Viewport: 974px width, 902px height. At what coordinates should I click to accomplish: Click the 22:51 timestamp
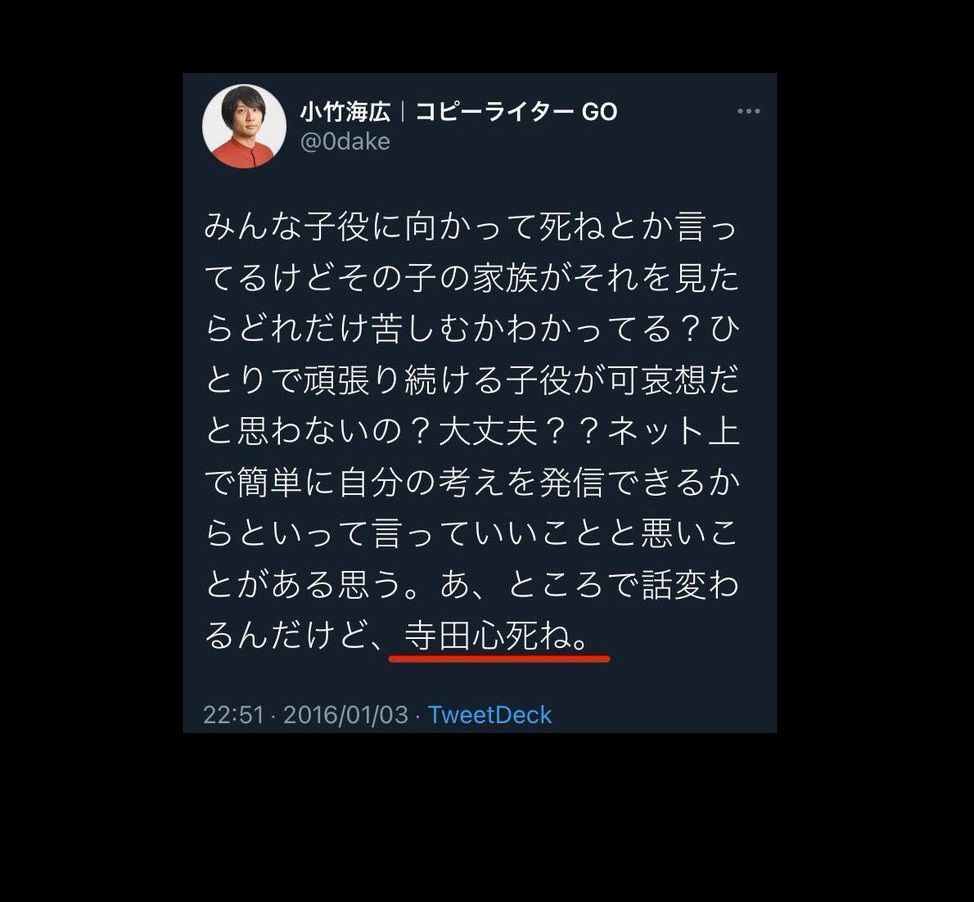tap(234, 714)
